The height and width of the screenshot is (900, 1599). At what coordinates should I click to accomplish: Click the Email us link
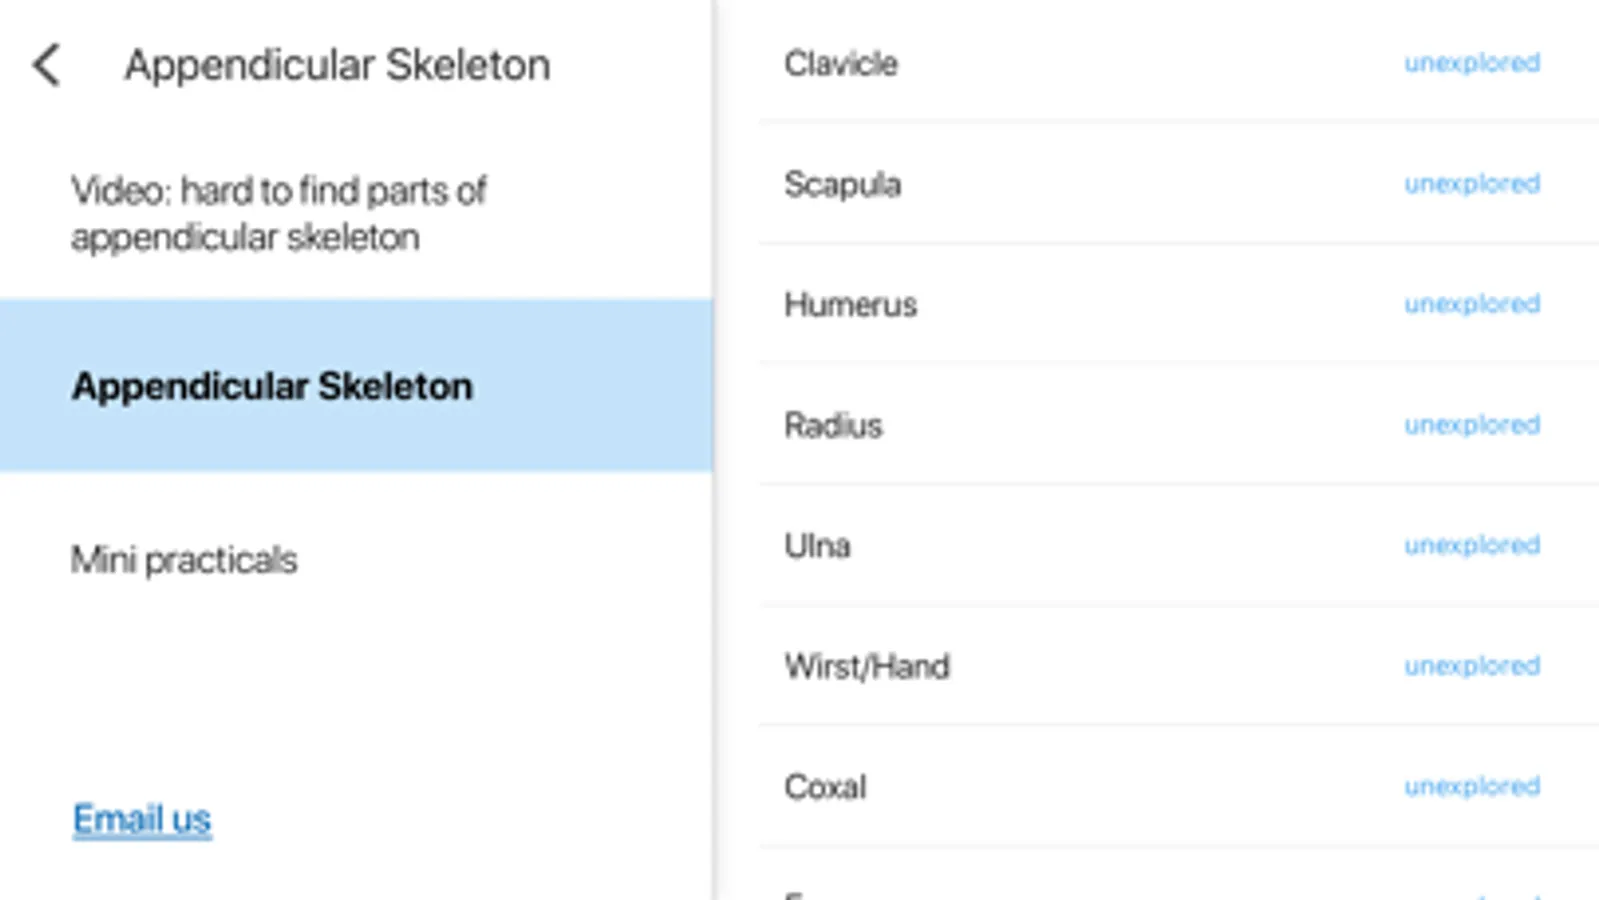[142, 819]
